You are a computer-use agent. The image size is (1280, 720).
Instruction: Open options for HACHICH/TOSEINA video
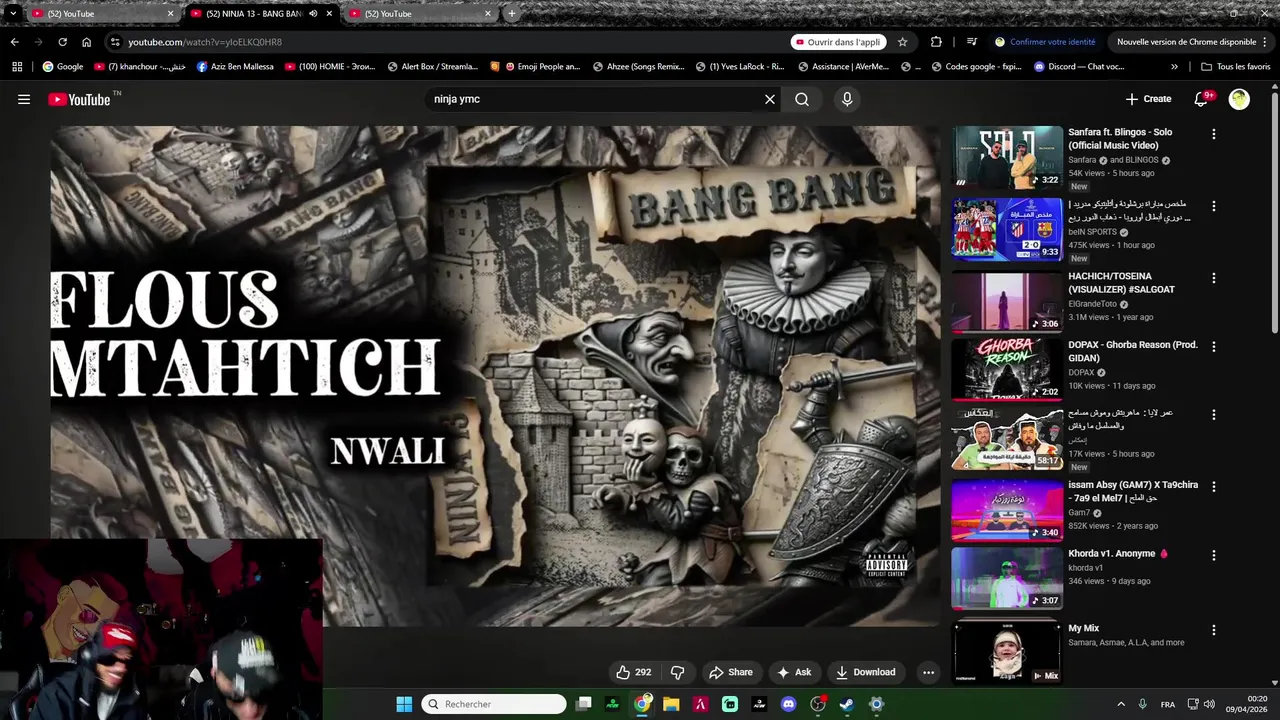click(1214, 278)
